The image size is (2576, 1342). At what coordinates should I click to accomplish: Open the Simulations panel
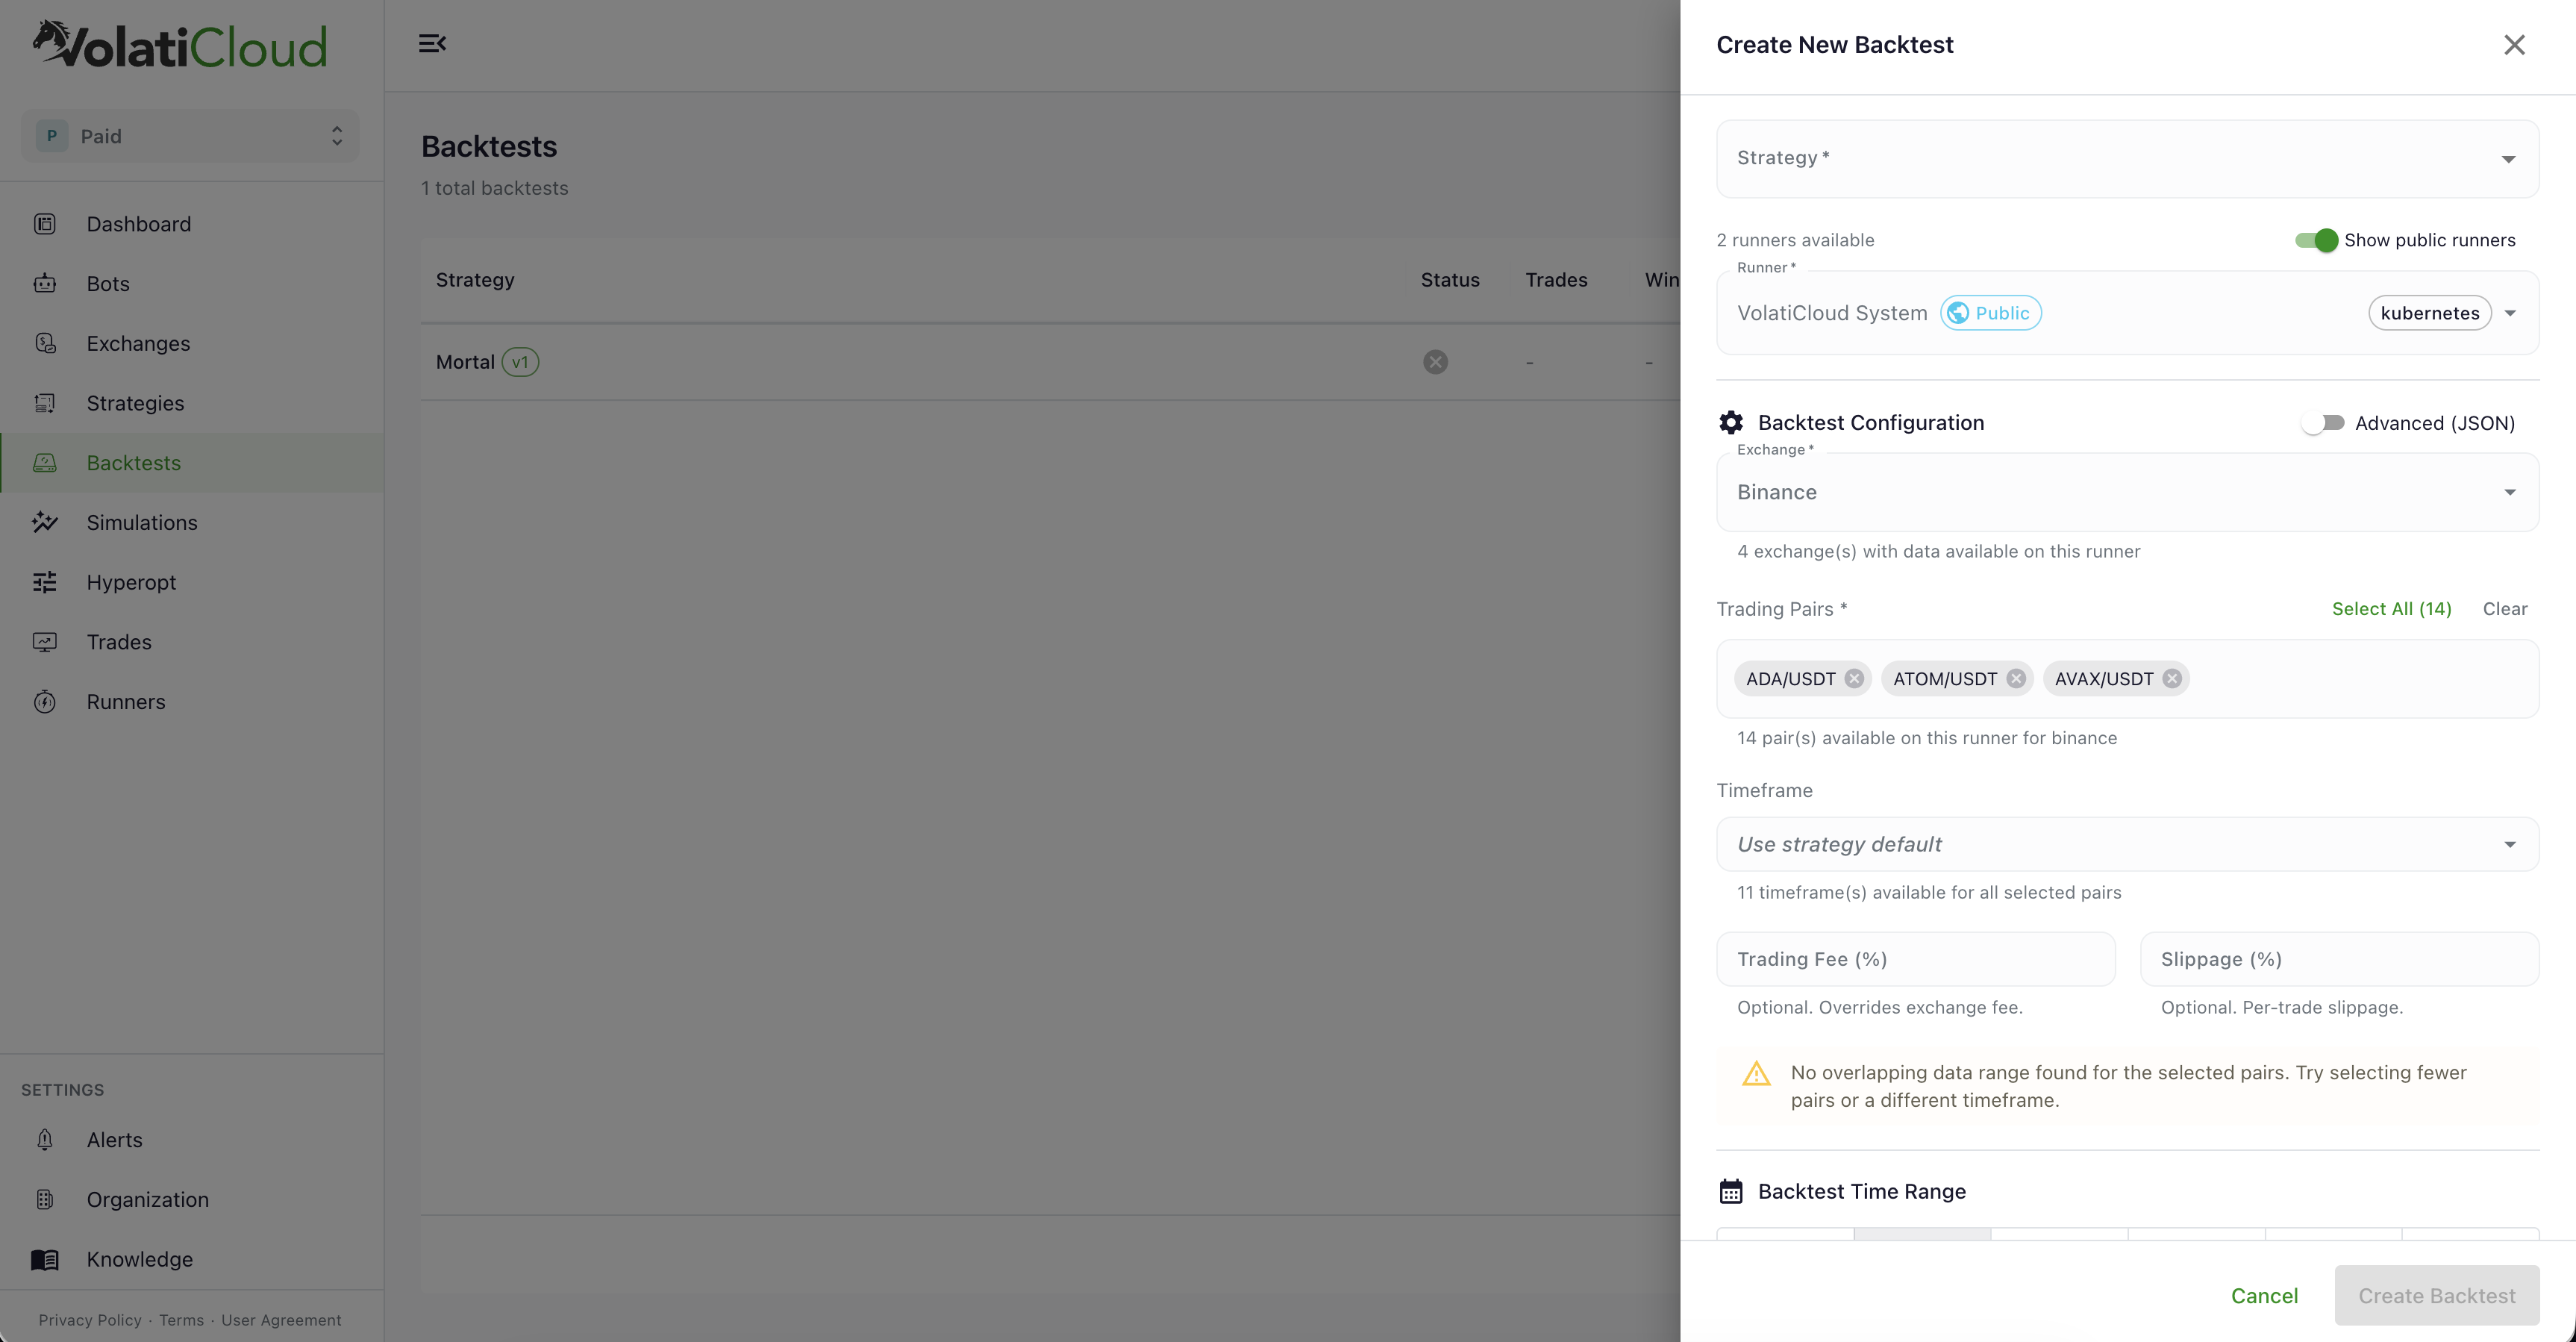(x=141, y=522)
